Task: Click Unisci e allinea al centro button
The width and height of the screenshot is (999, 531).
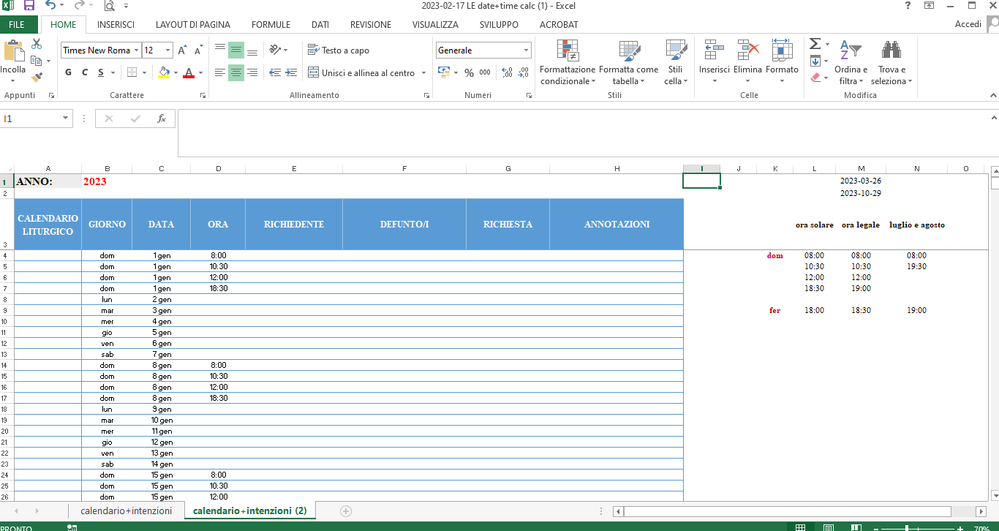Action: 361,73
